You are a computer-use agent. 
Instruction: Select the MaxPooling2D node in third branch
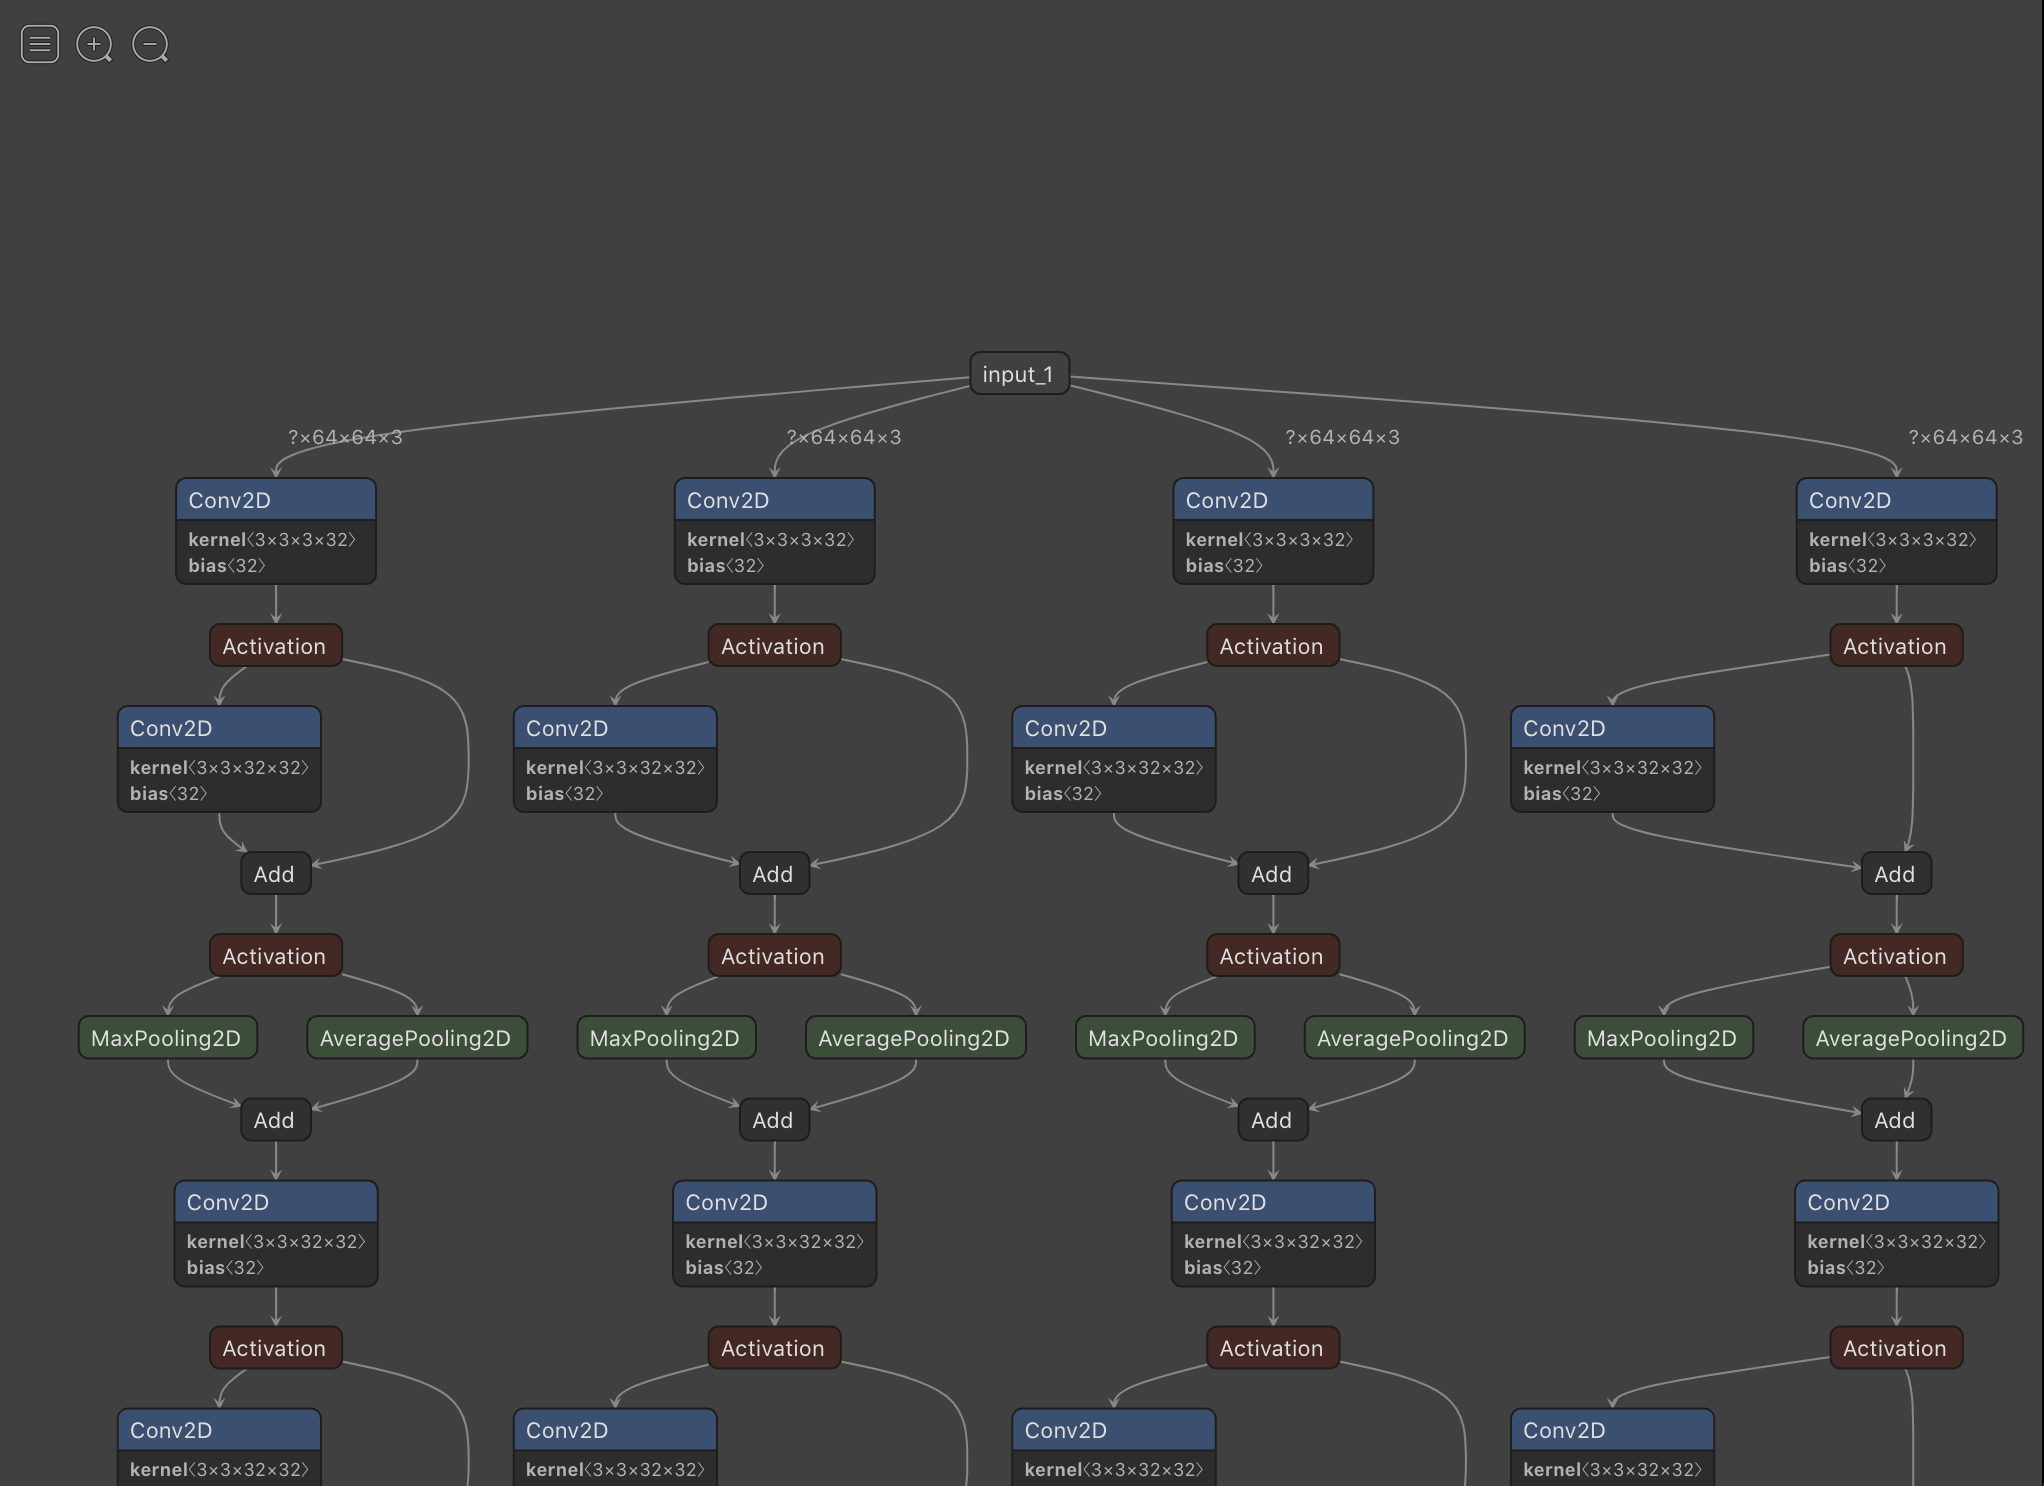[1163, 1038]
